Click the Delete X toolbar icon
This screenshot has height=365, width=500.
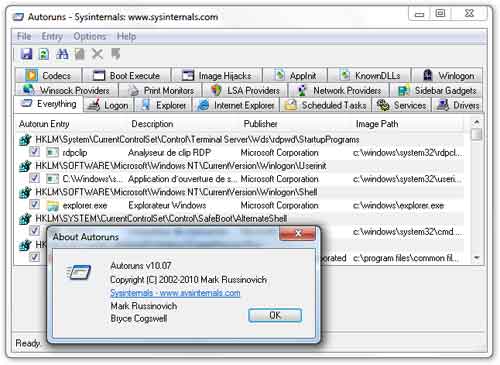(97, 54)
